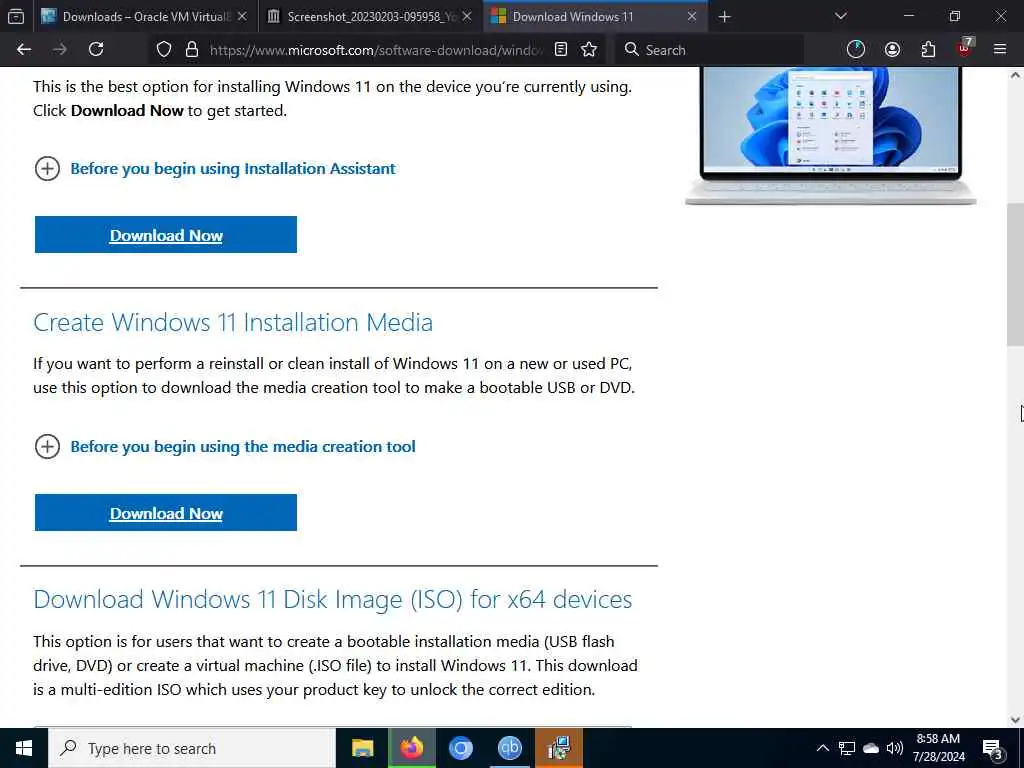
Task: Click the taskbar Type here to search box
Action: (192, 748)
